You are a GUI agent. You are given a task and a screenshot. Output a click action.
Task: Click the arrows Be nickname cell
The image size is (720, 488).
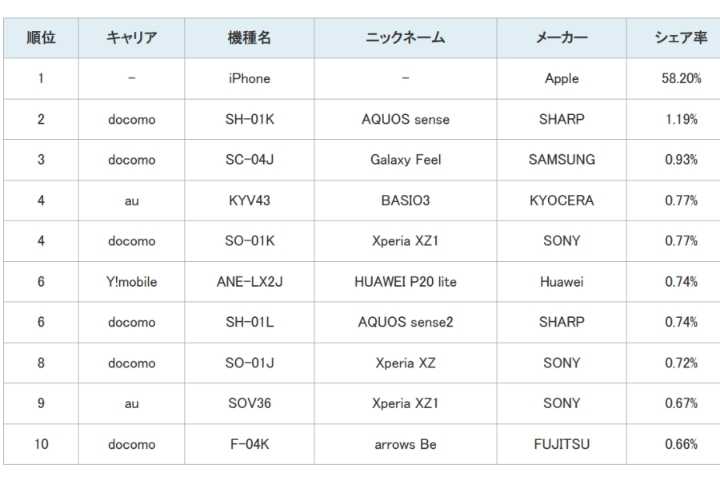[x=405, y=444]
